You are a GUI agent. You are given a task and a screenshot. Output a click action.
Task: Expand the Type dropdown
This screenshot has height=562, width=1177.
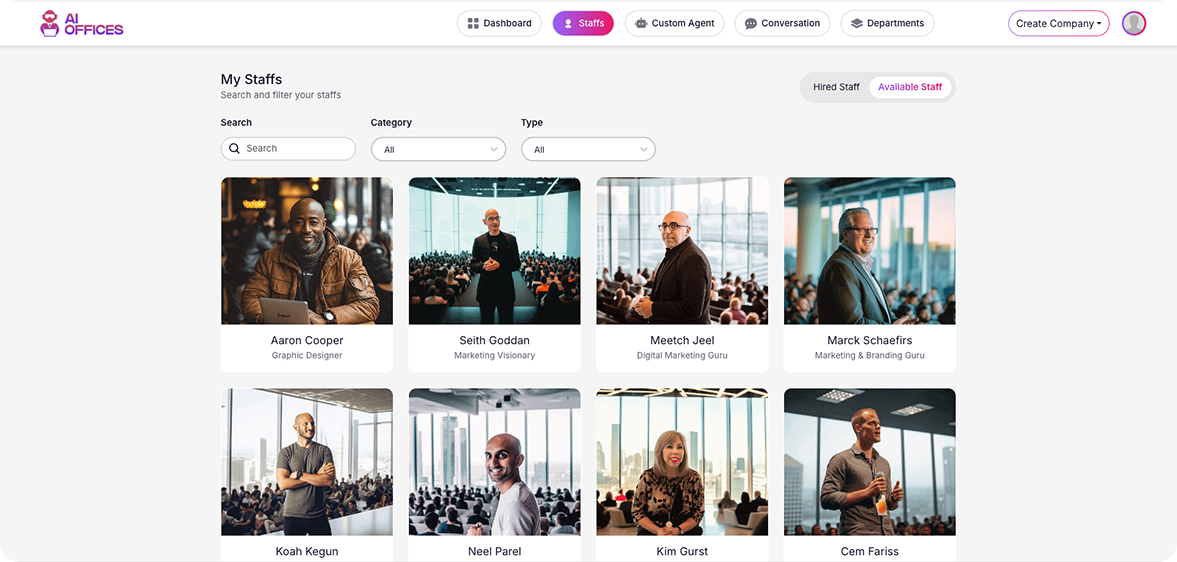[x=588, y=150]
